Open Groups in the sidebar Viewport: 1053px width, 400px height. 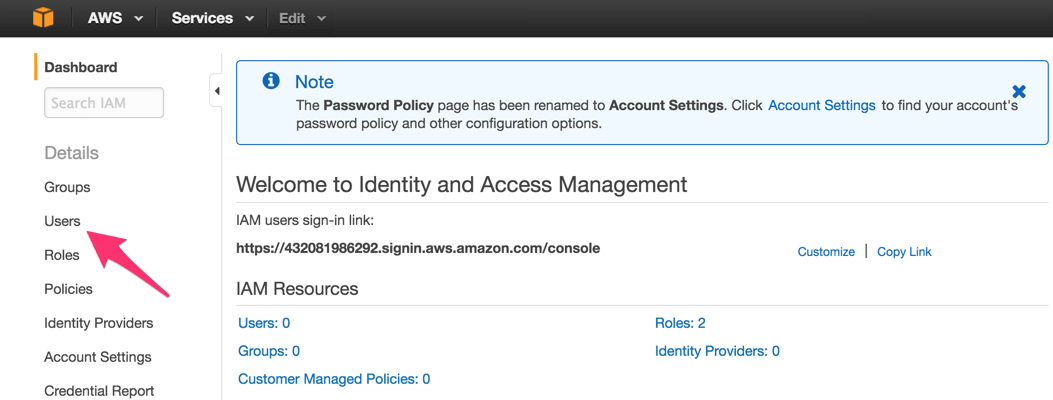point(67,187)
